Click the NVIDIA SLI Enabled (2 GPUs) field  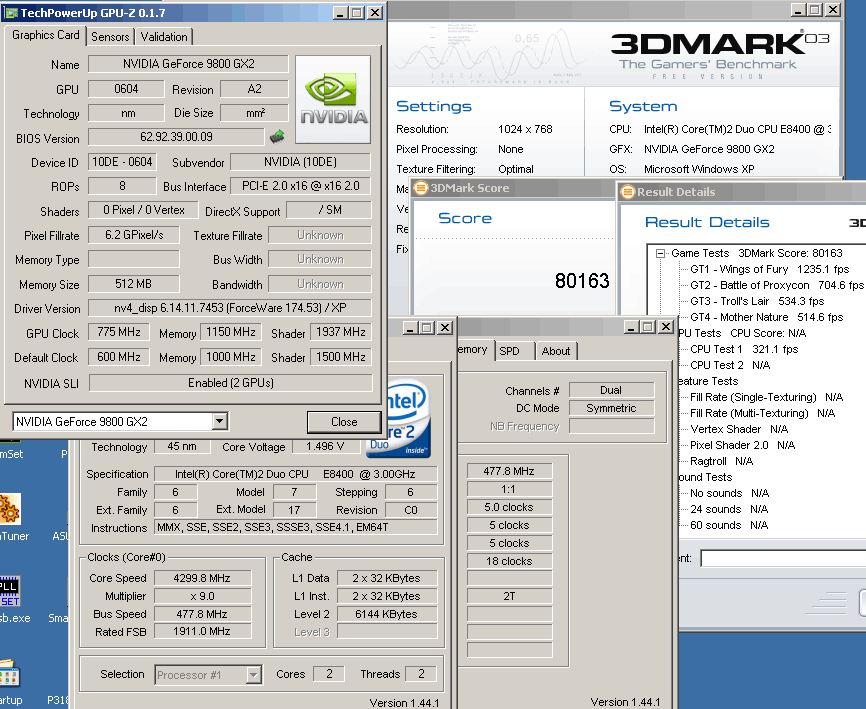230,383
